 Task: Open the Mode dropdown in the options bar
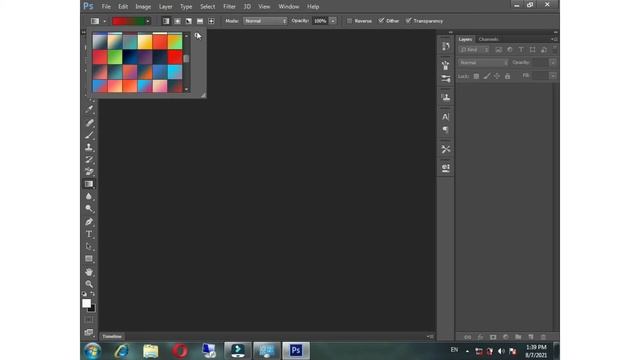265,21
